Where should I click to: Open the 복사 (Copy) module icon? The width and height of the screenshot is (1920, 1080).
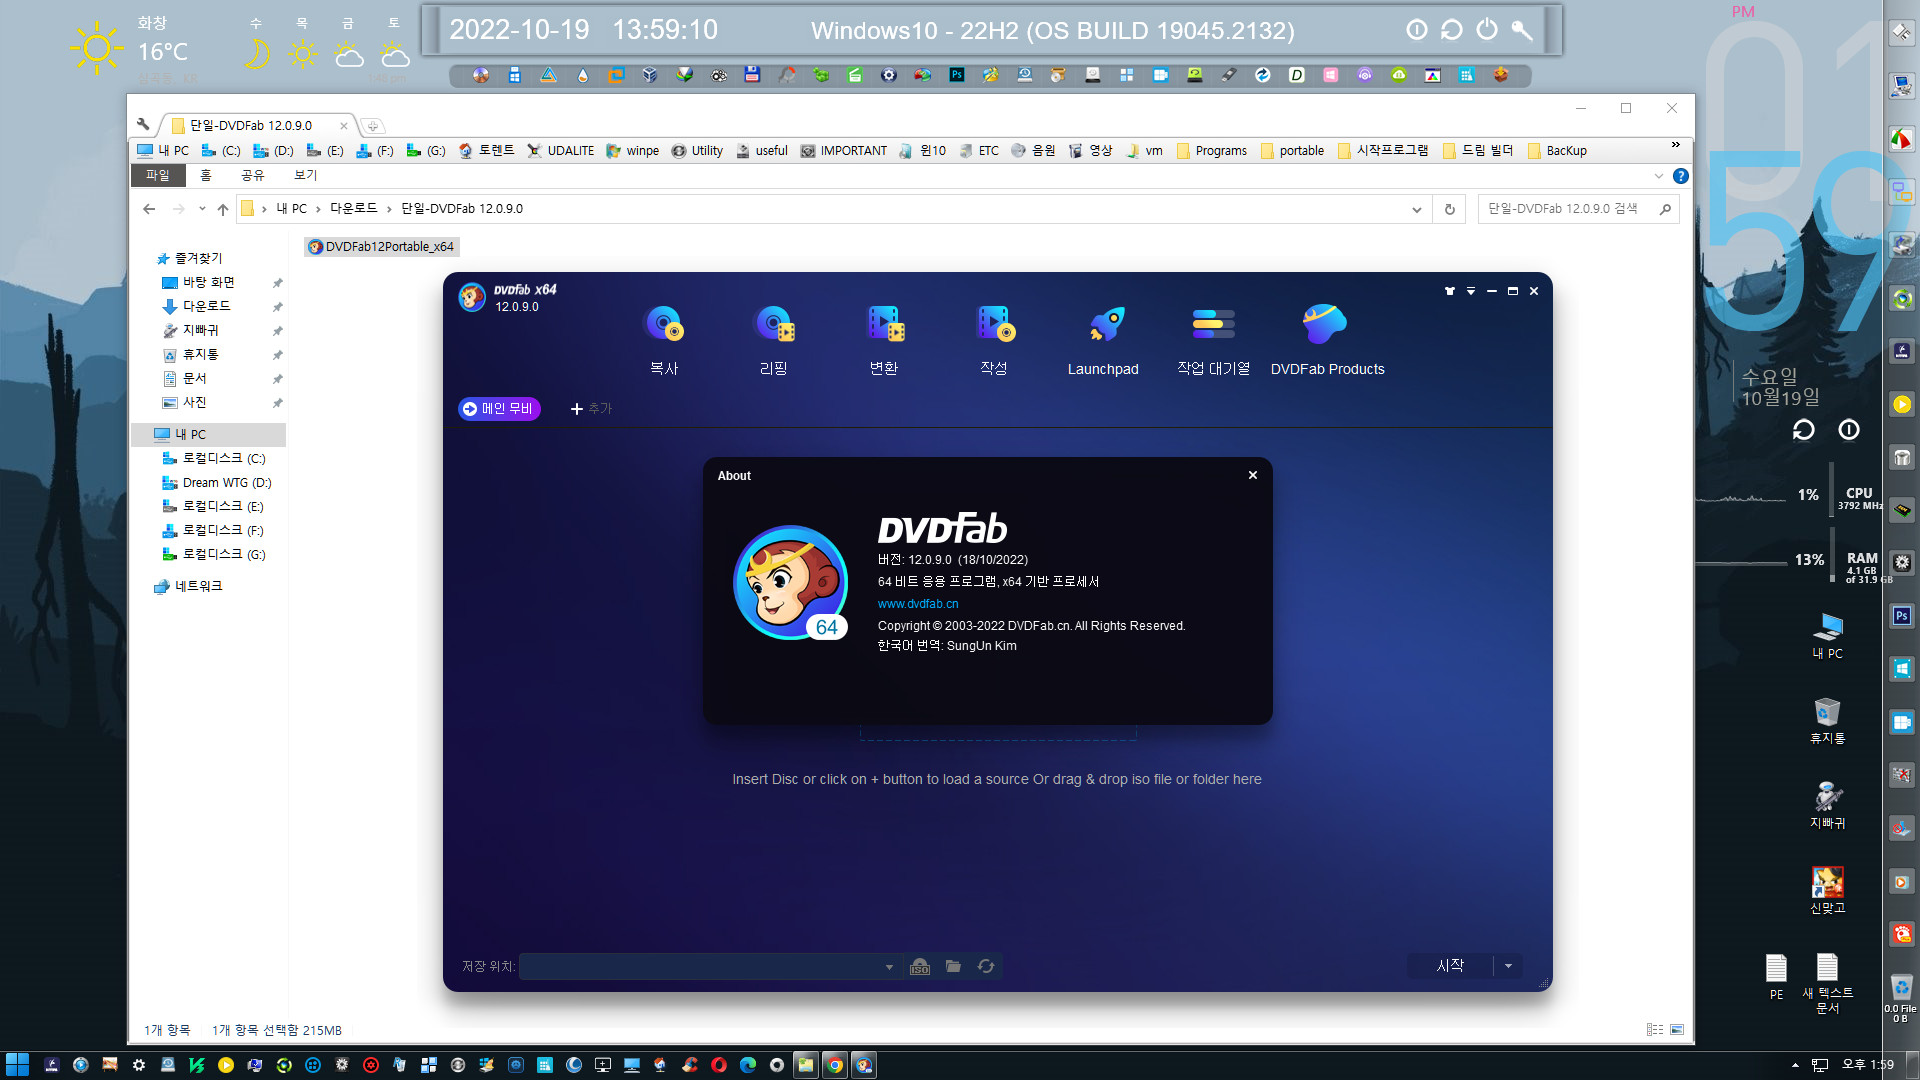point(664,325)
